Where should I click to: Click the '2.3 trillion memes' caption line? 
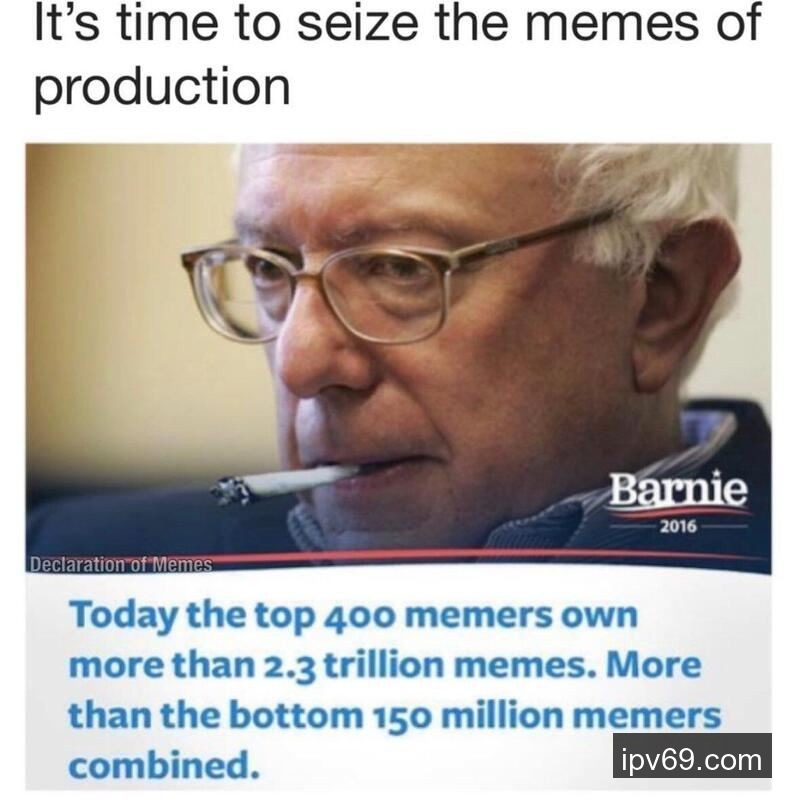point(385,666)
